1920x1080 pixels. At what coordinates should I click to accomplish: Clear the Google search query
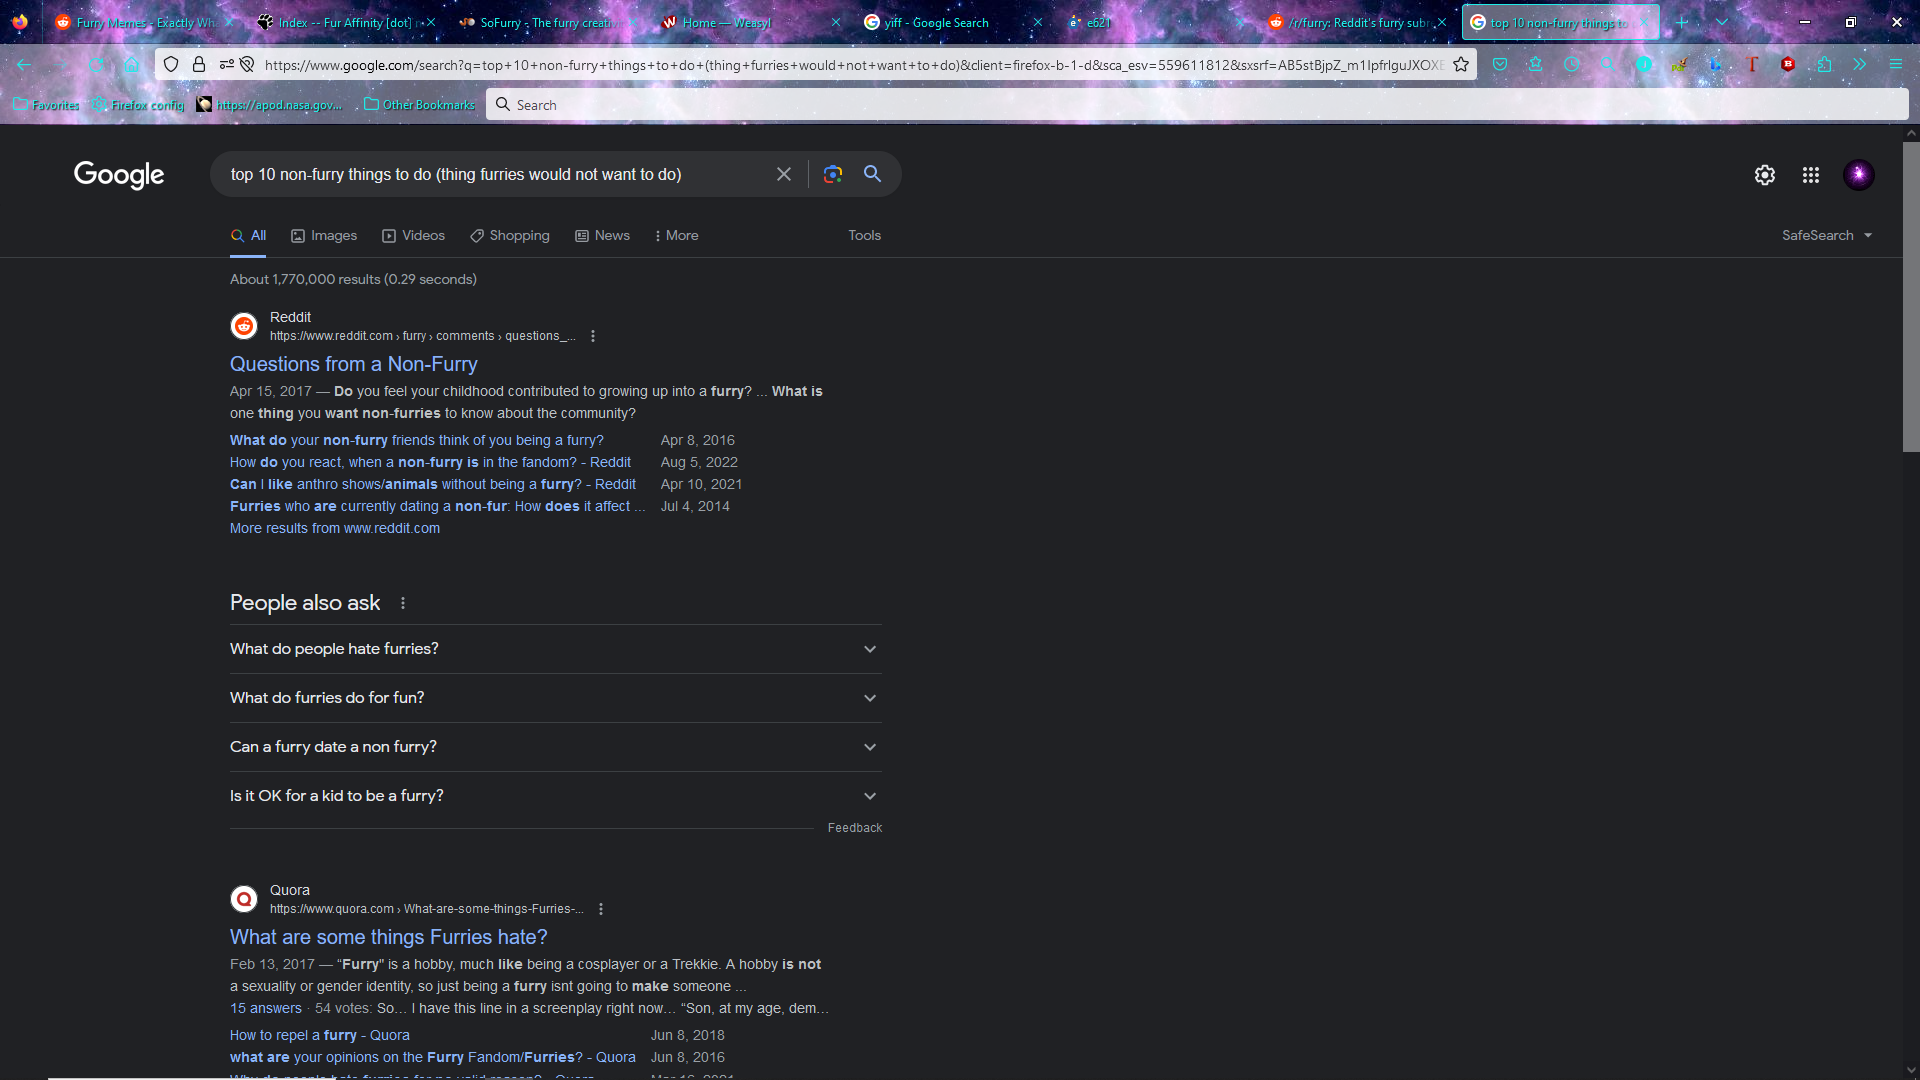784,174
